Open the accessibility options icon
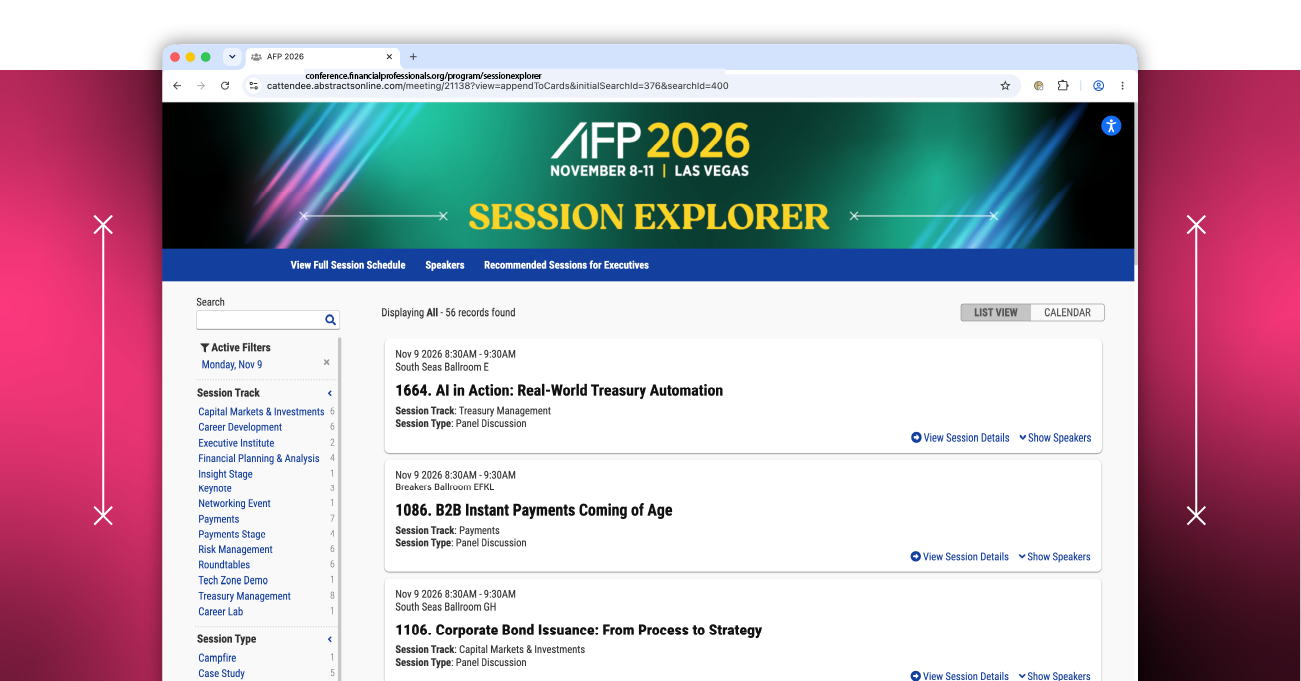1301x681 pixels. pyautogui.click(x=1111, y=126)
